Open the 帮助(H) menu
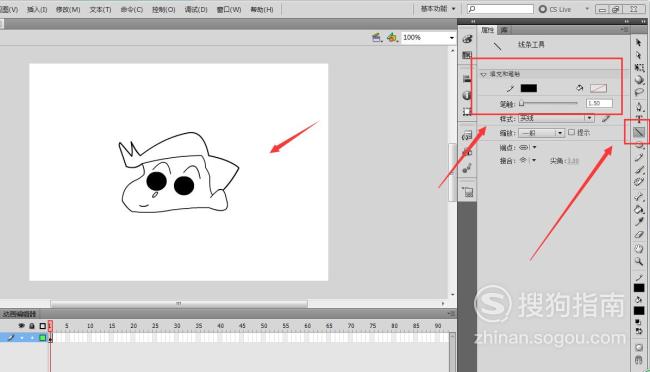 click(x=262, y=9)
